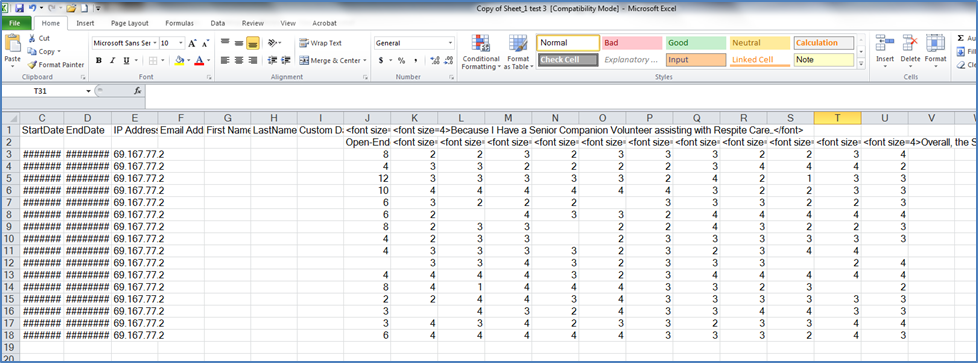
Task: Toggle Italic formatting
Action: 112,60
